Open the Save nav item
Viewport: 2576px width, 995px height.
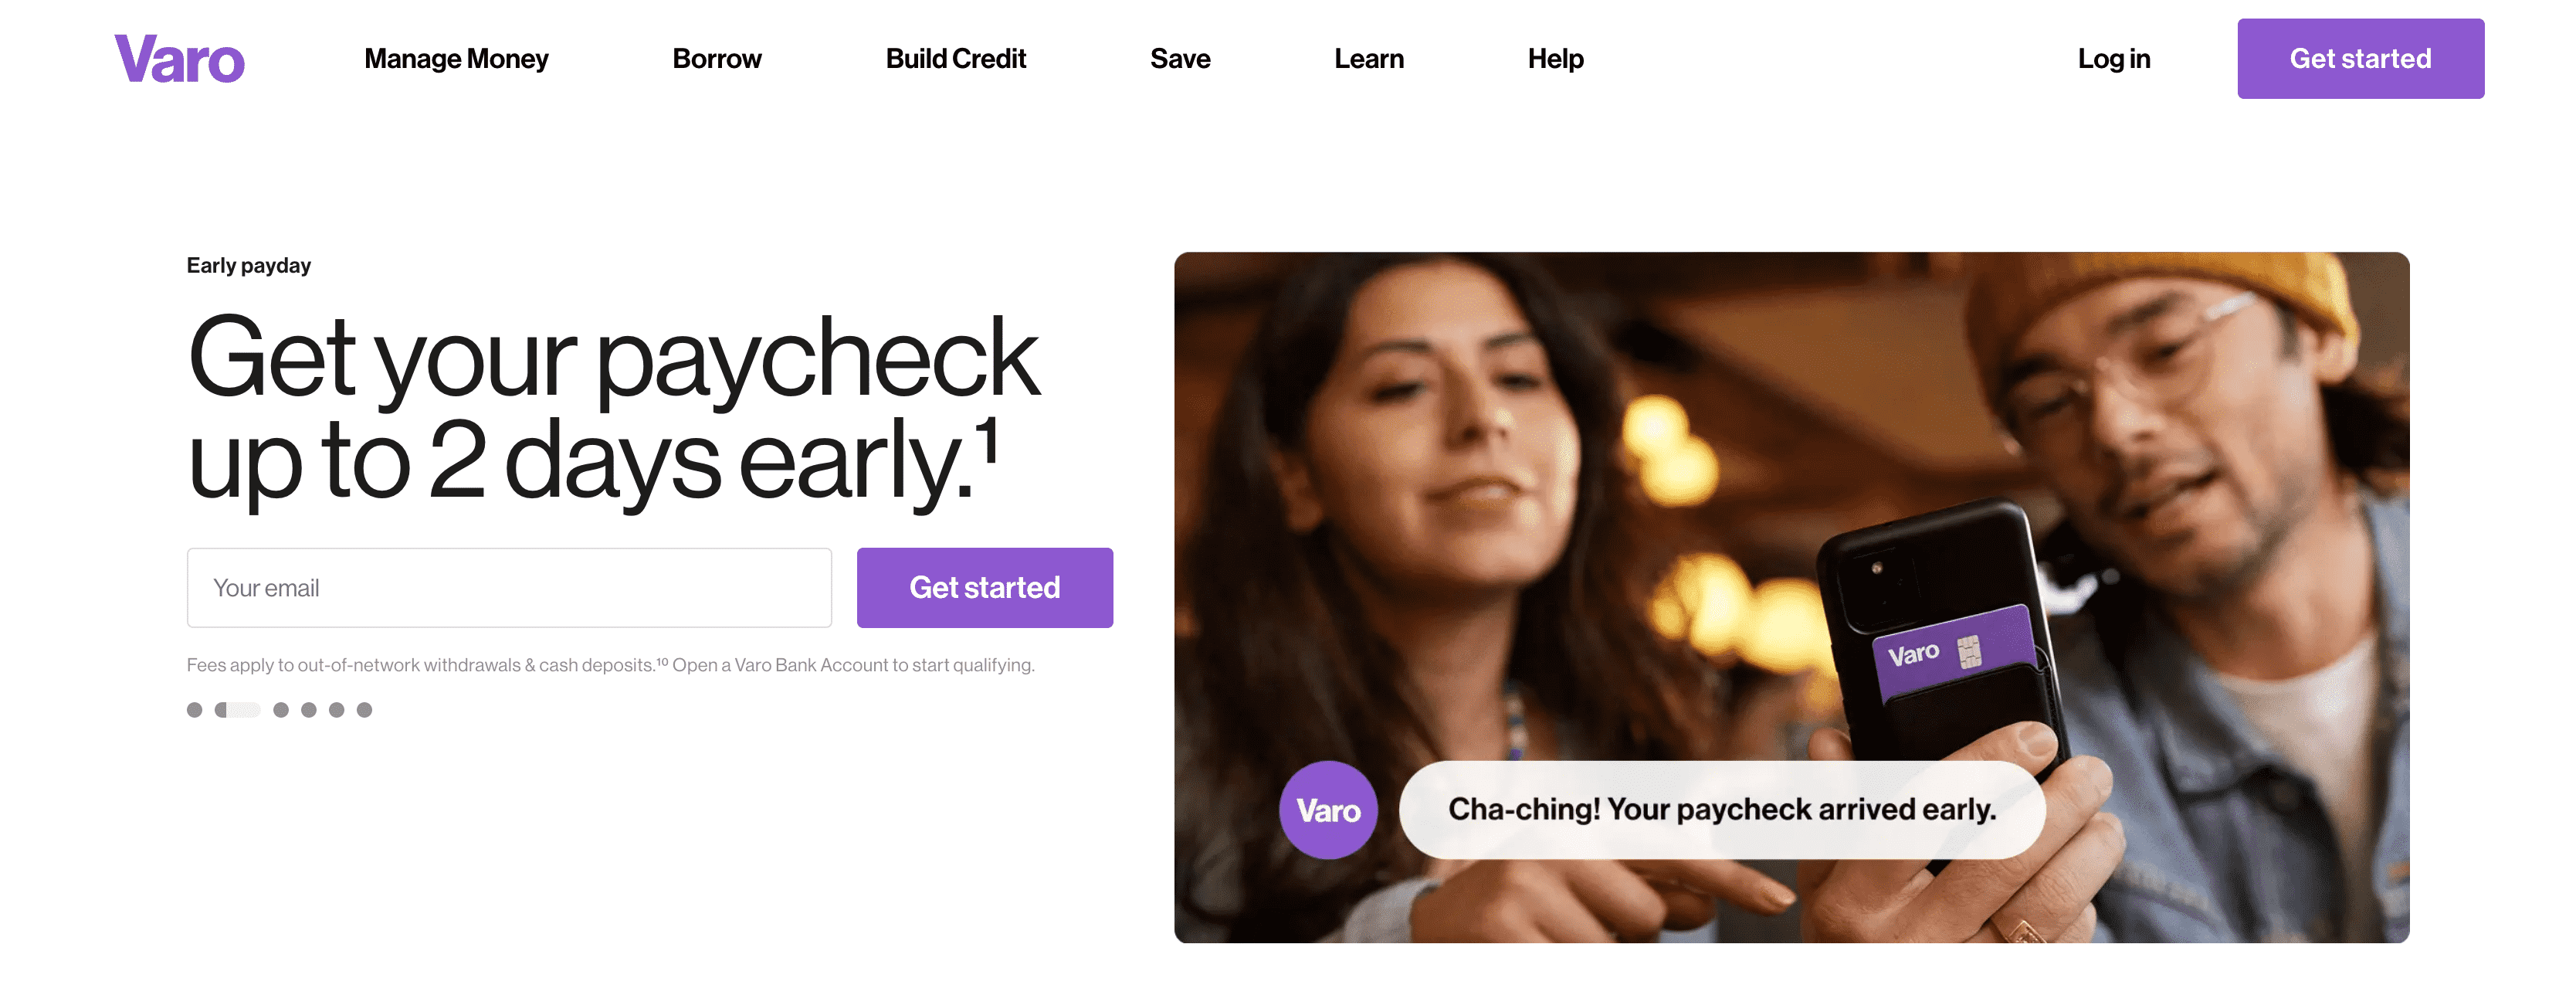pos(1180,59)
